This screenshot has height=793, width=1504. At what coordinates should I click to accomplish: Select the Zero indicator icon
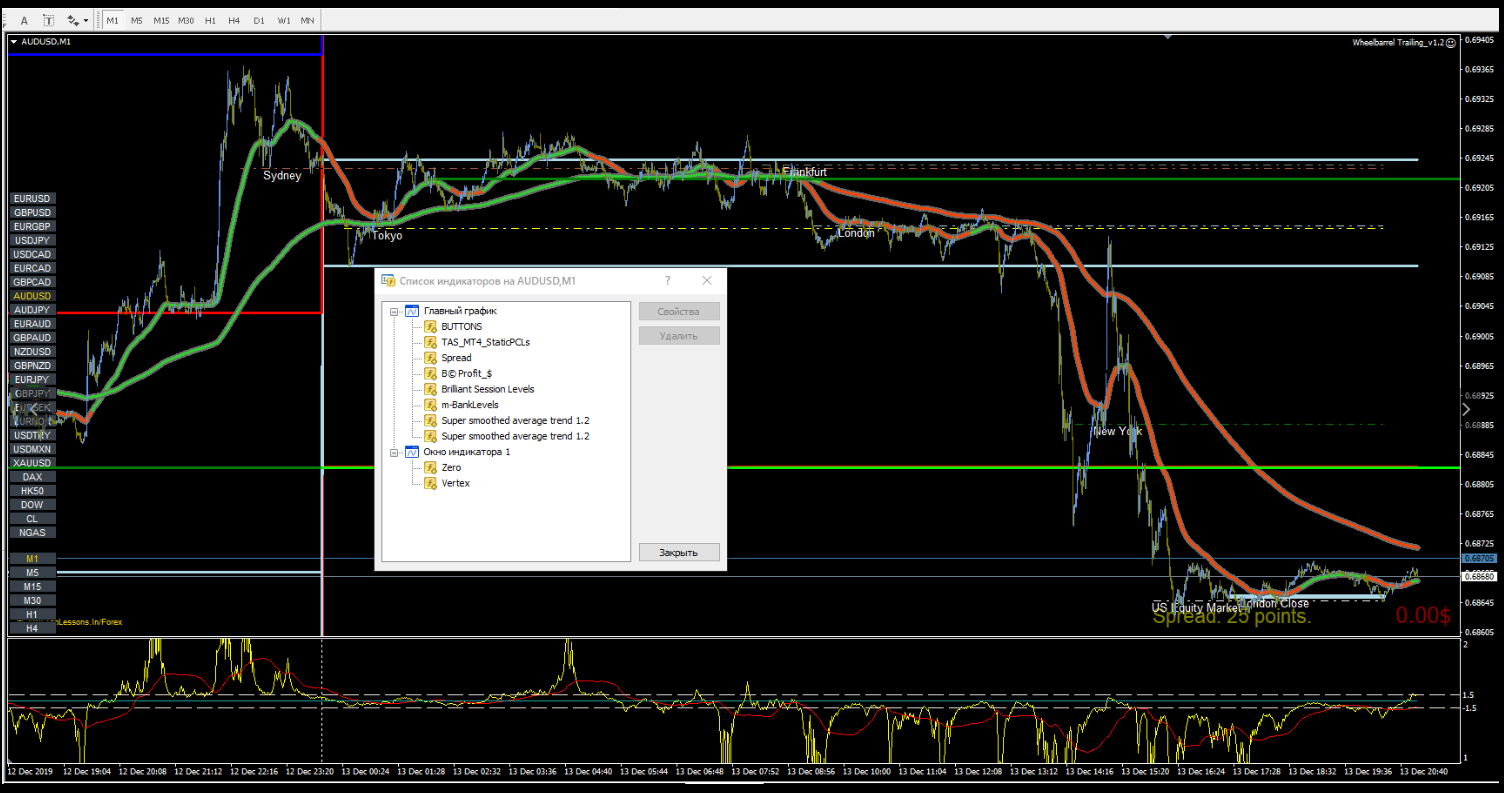click(431, 468)
